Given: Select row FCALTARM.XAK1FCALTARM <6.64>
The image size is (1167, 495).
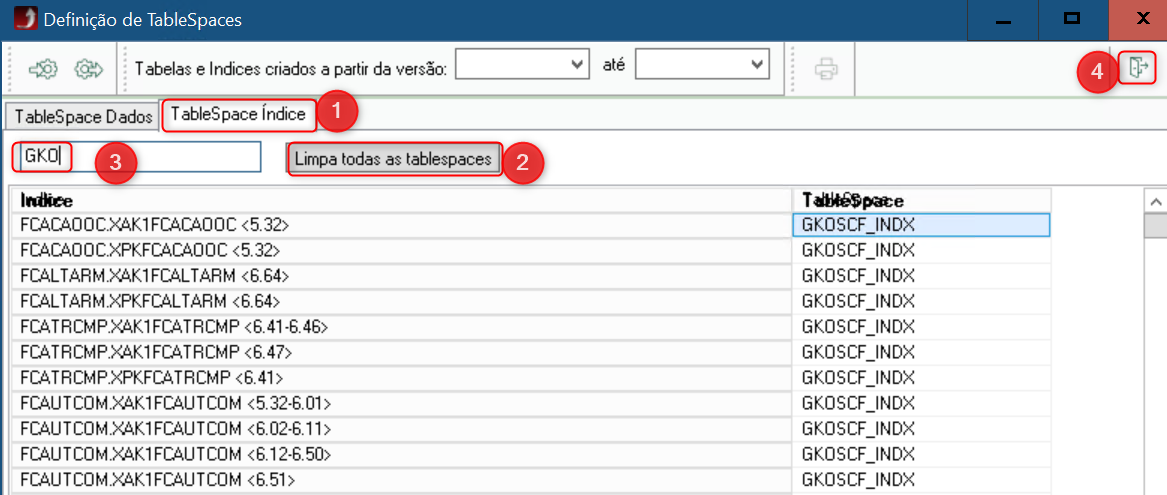Looking at the screenshot, I should pyautogui.click(x=402, y=275).
